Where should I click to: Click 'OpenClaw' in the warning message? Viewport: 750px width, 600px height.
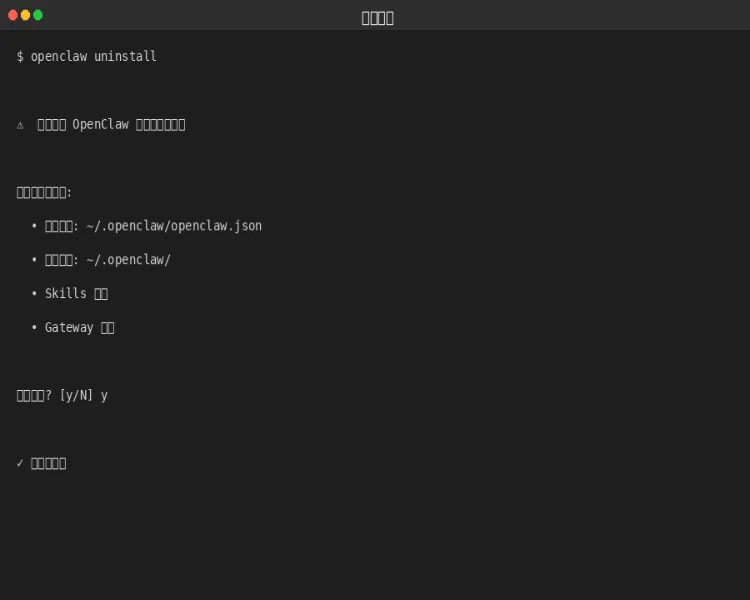coord(100,125)
